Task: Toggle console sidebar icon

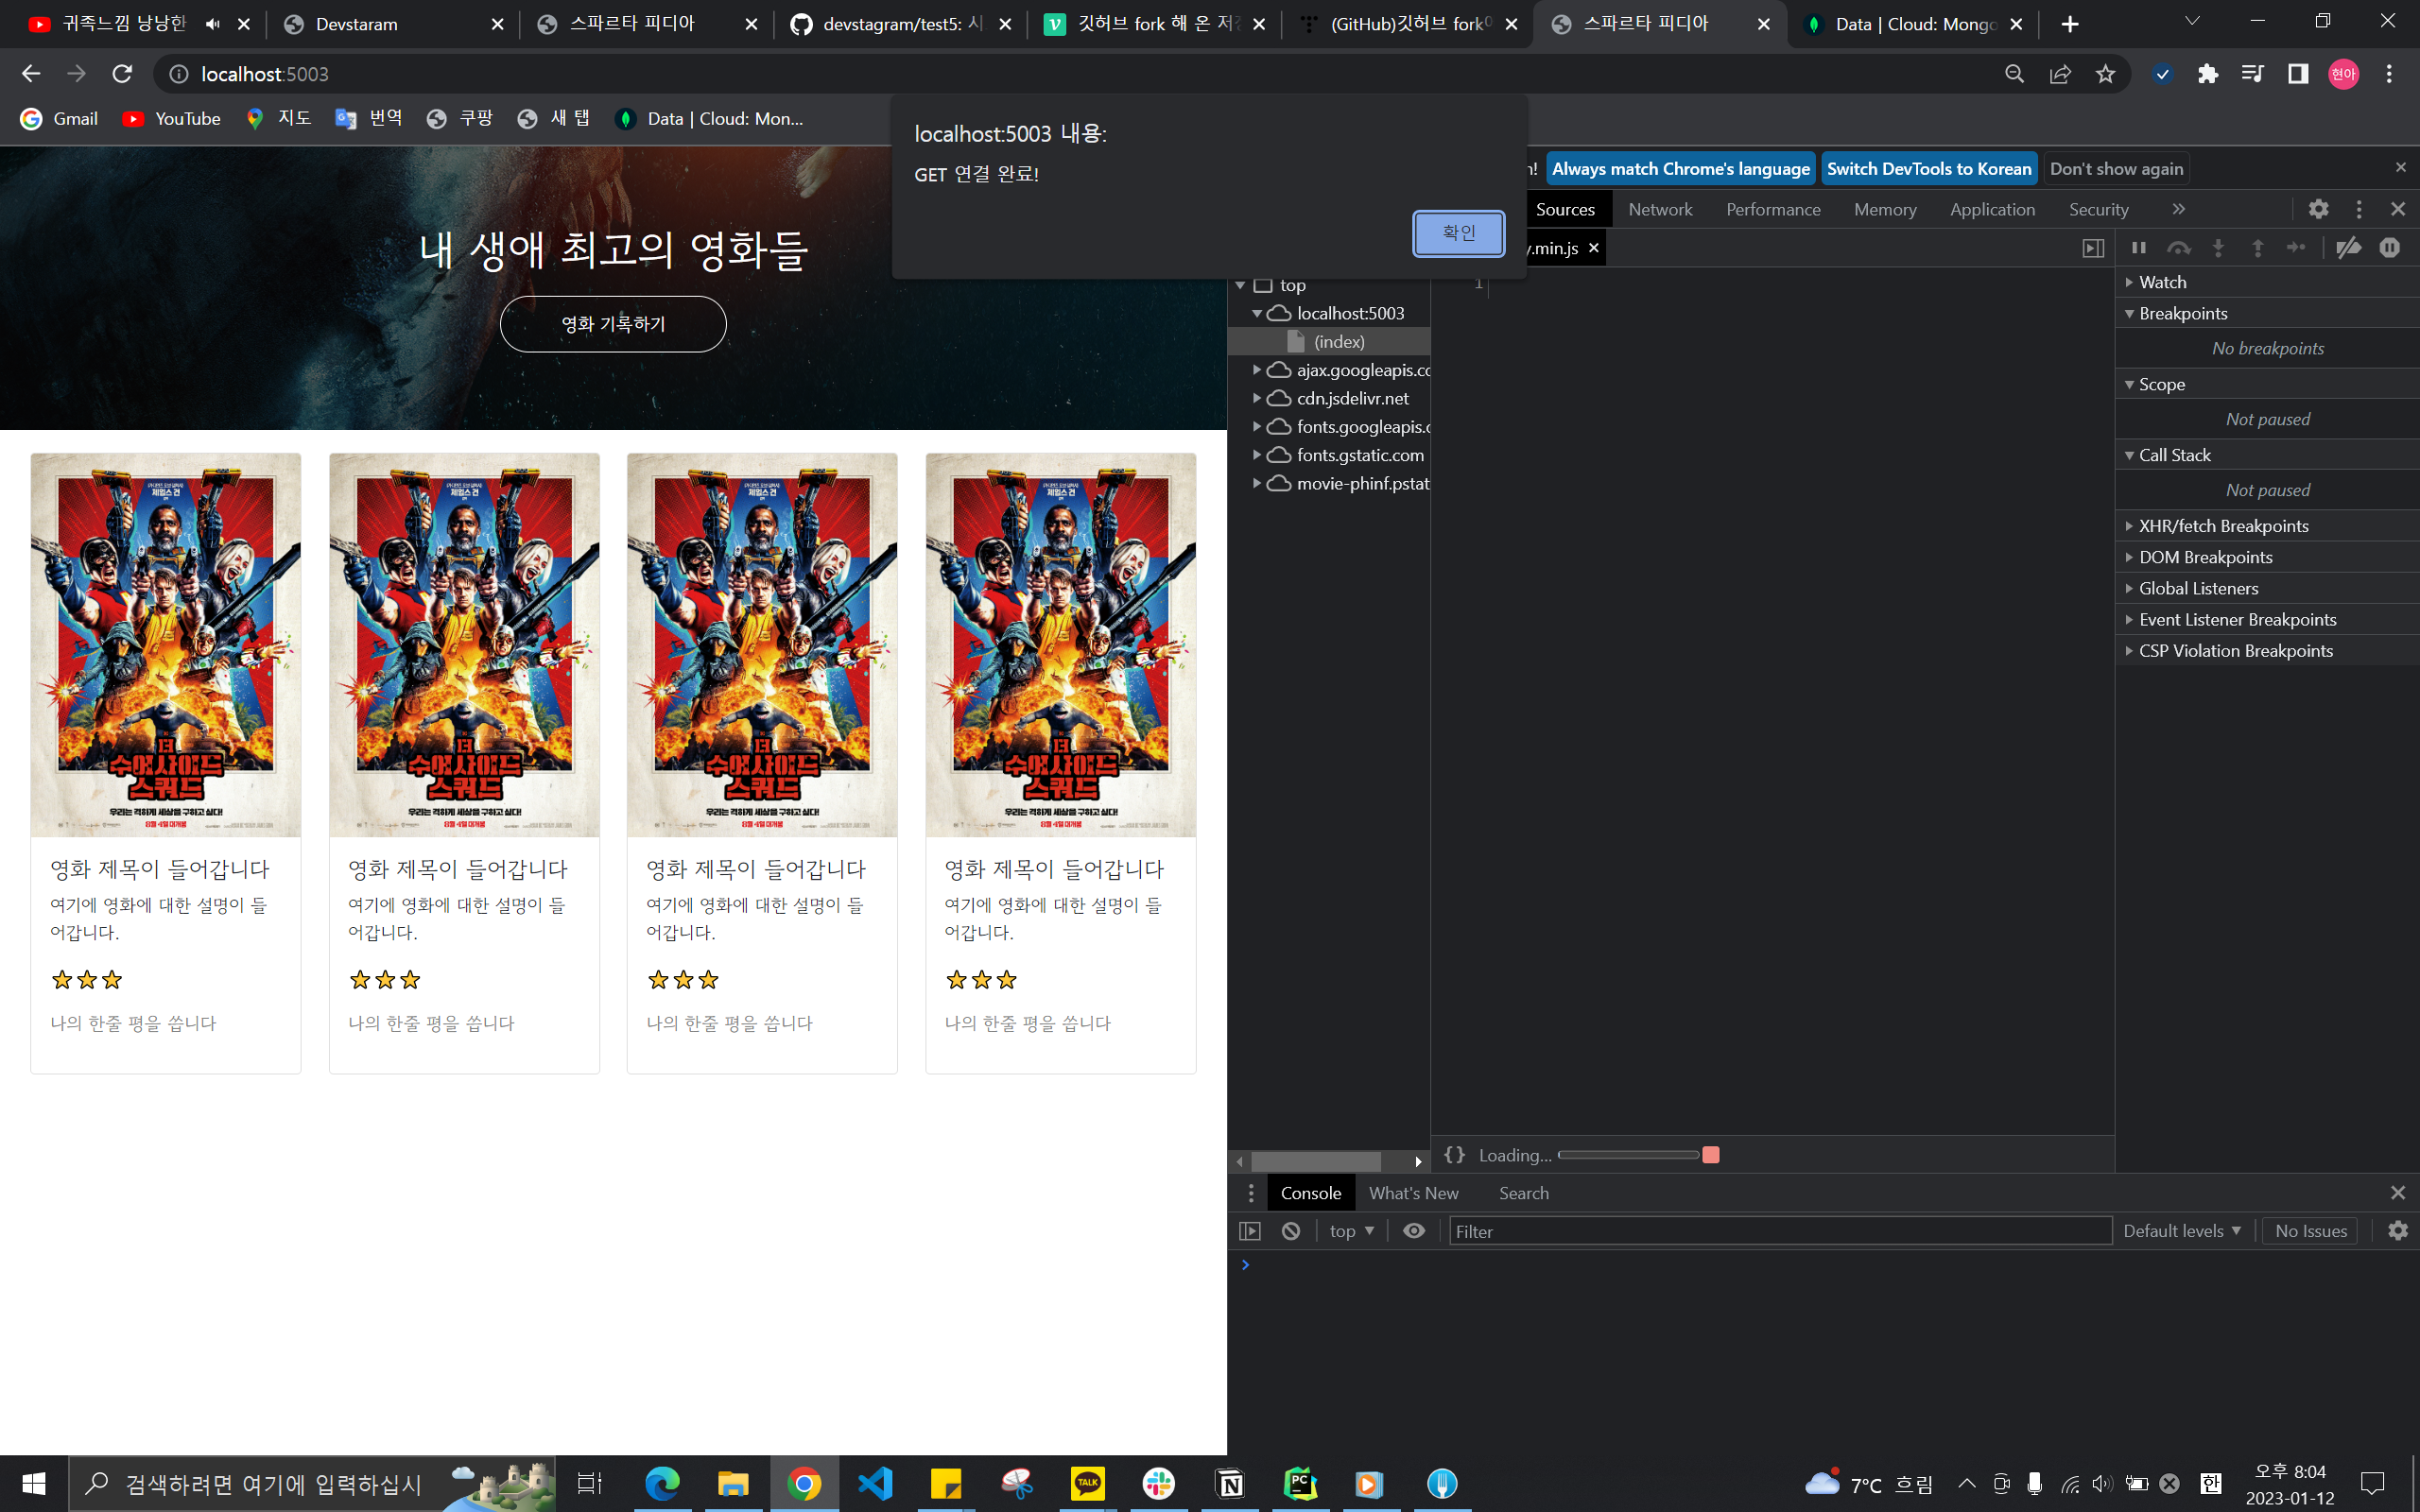Action: click(1250, 1231)
